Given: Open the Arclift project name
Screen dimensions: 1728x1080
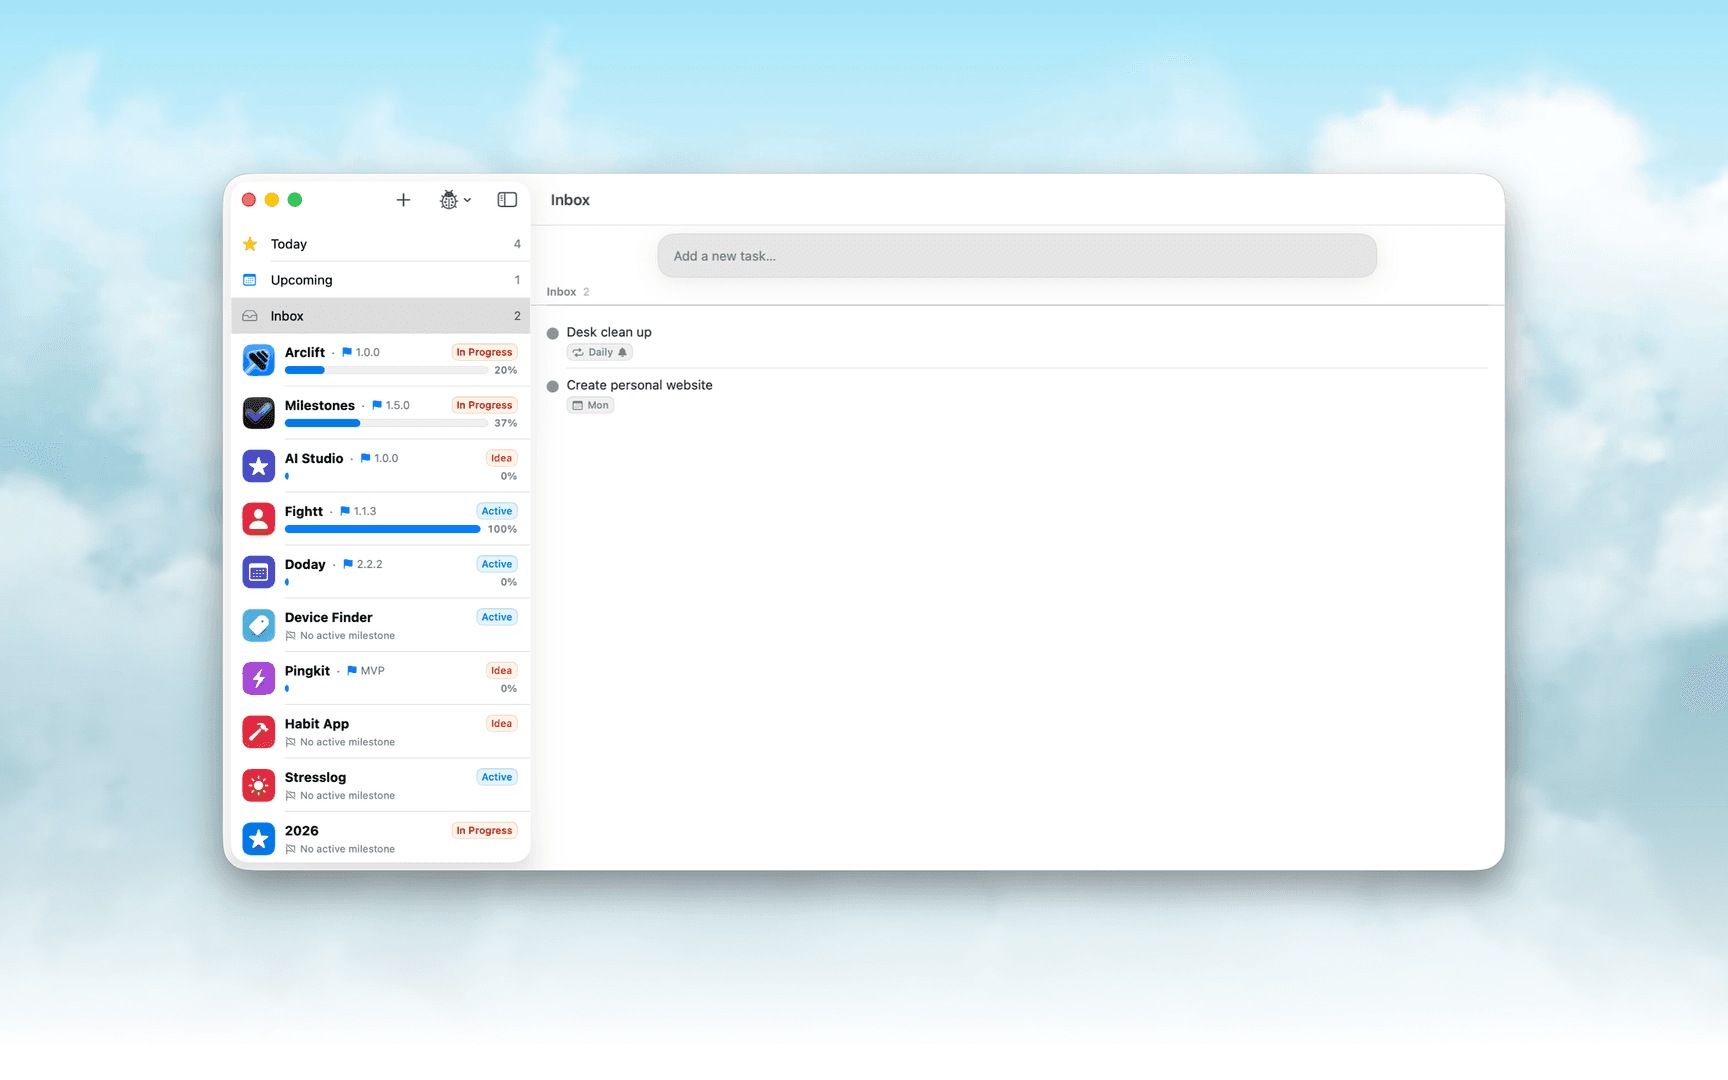Looking at the screenshot, I should tap(305, 352).
